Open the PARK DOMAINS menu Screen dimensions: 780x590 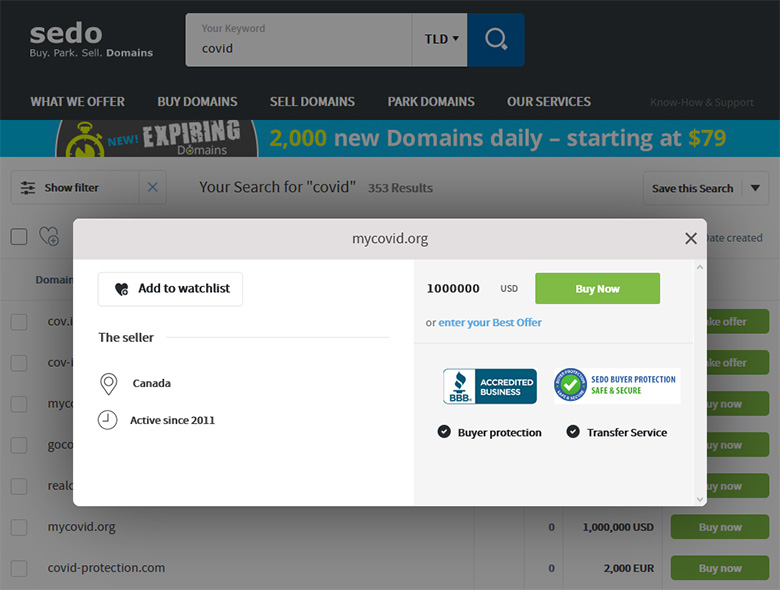[x=431, y=101]
